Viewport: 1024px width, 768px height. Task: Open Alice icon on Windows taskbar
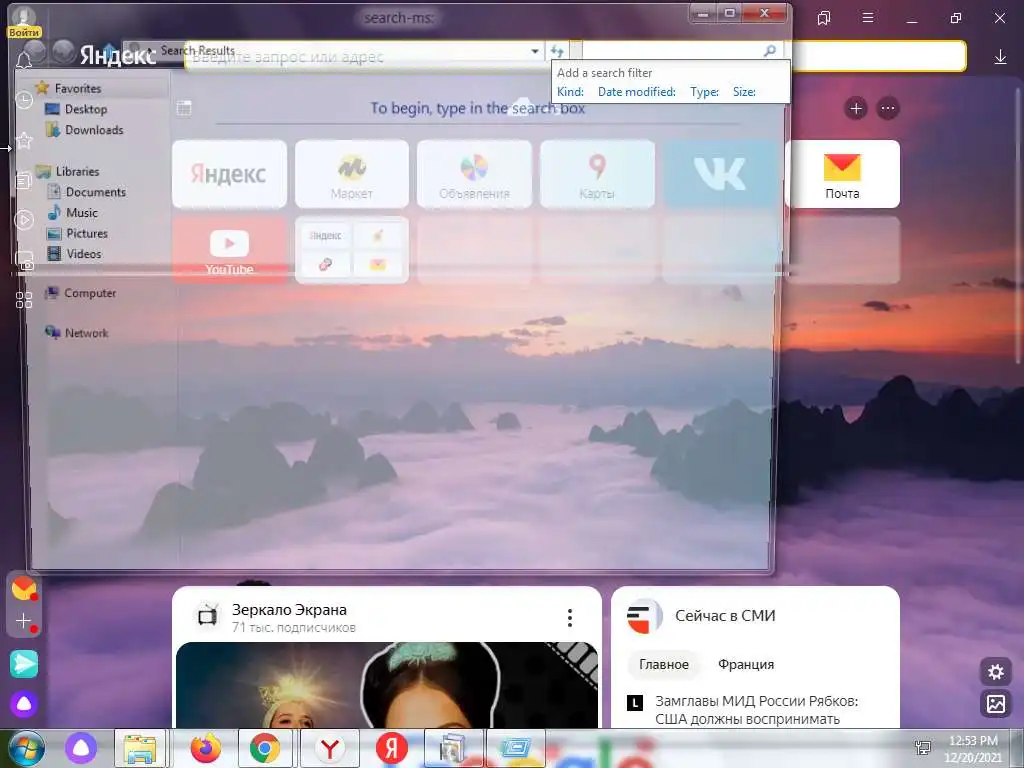click(x=81, y=748)
